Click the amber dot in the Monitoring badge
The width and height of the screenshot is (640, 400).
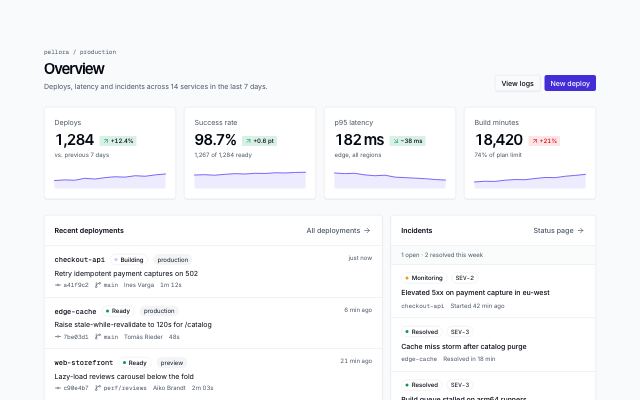click(407, 278)
